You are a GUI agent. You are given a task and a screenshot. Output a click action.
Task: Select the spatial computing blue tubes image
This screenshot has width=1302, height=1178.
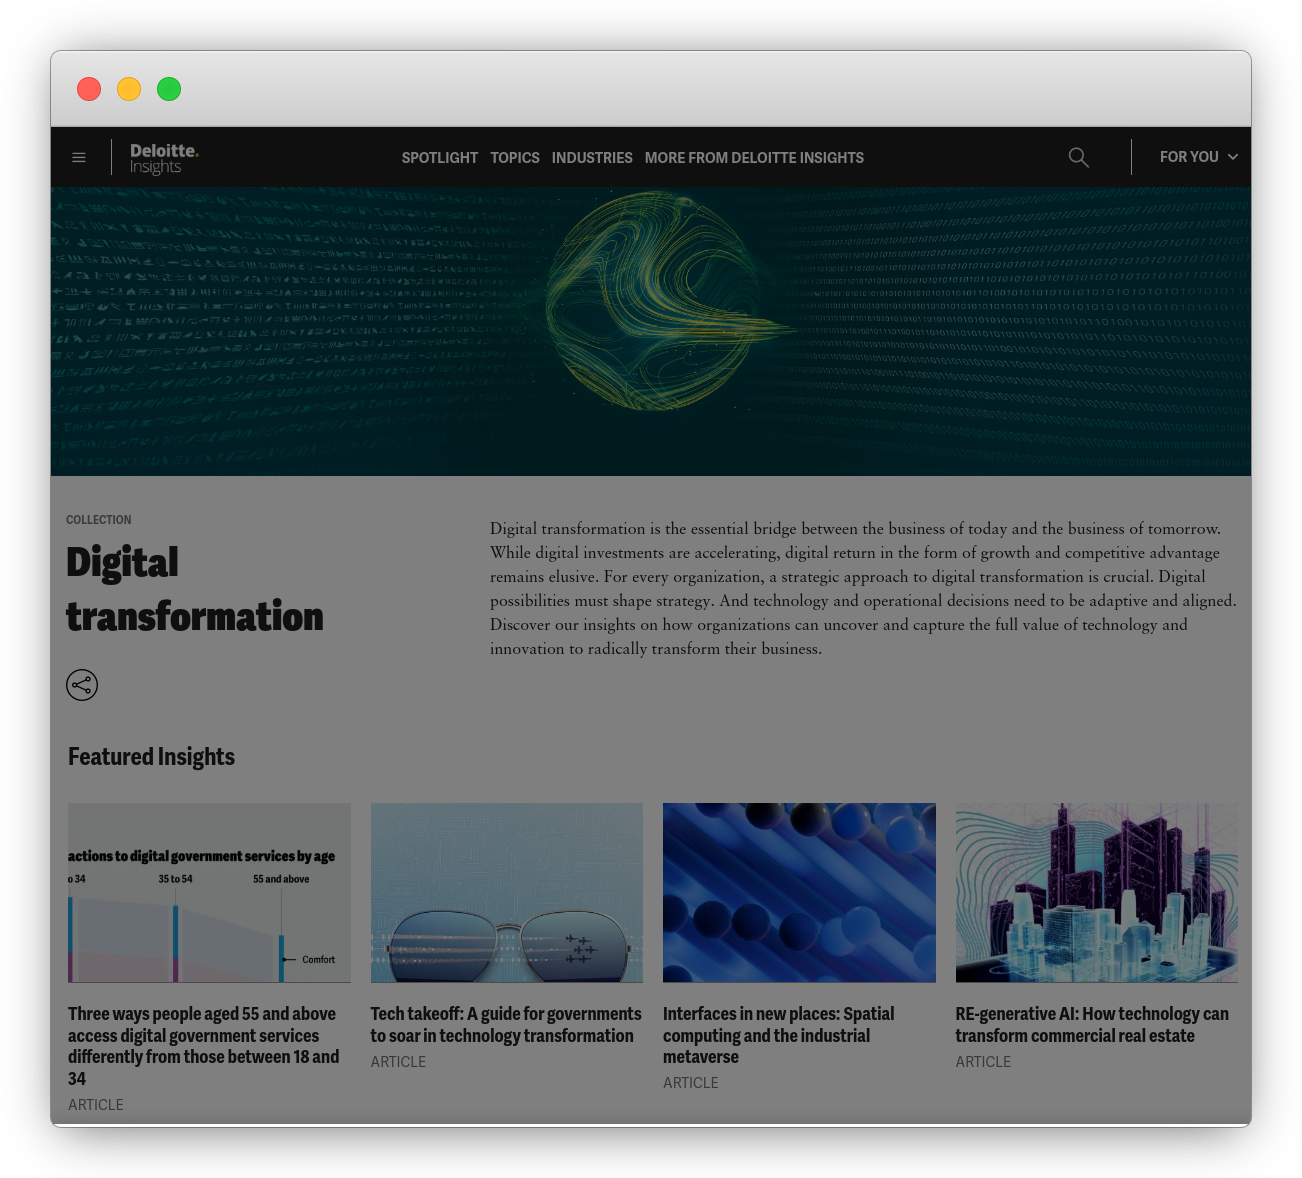[799, 892]
